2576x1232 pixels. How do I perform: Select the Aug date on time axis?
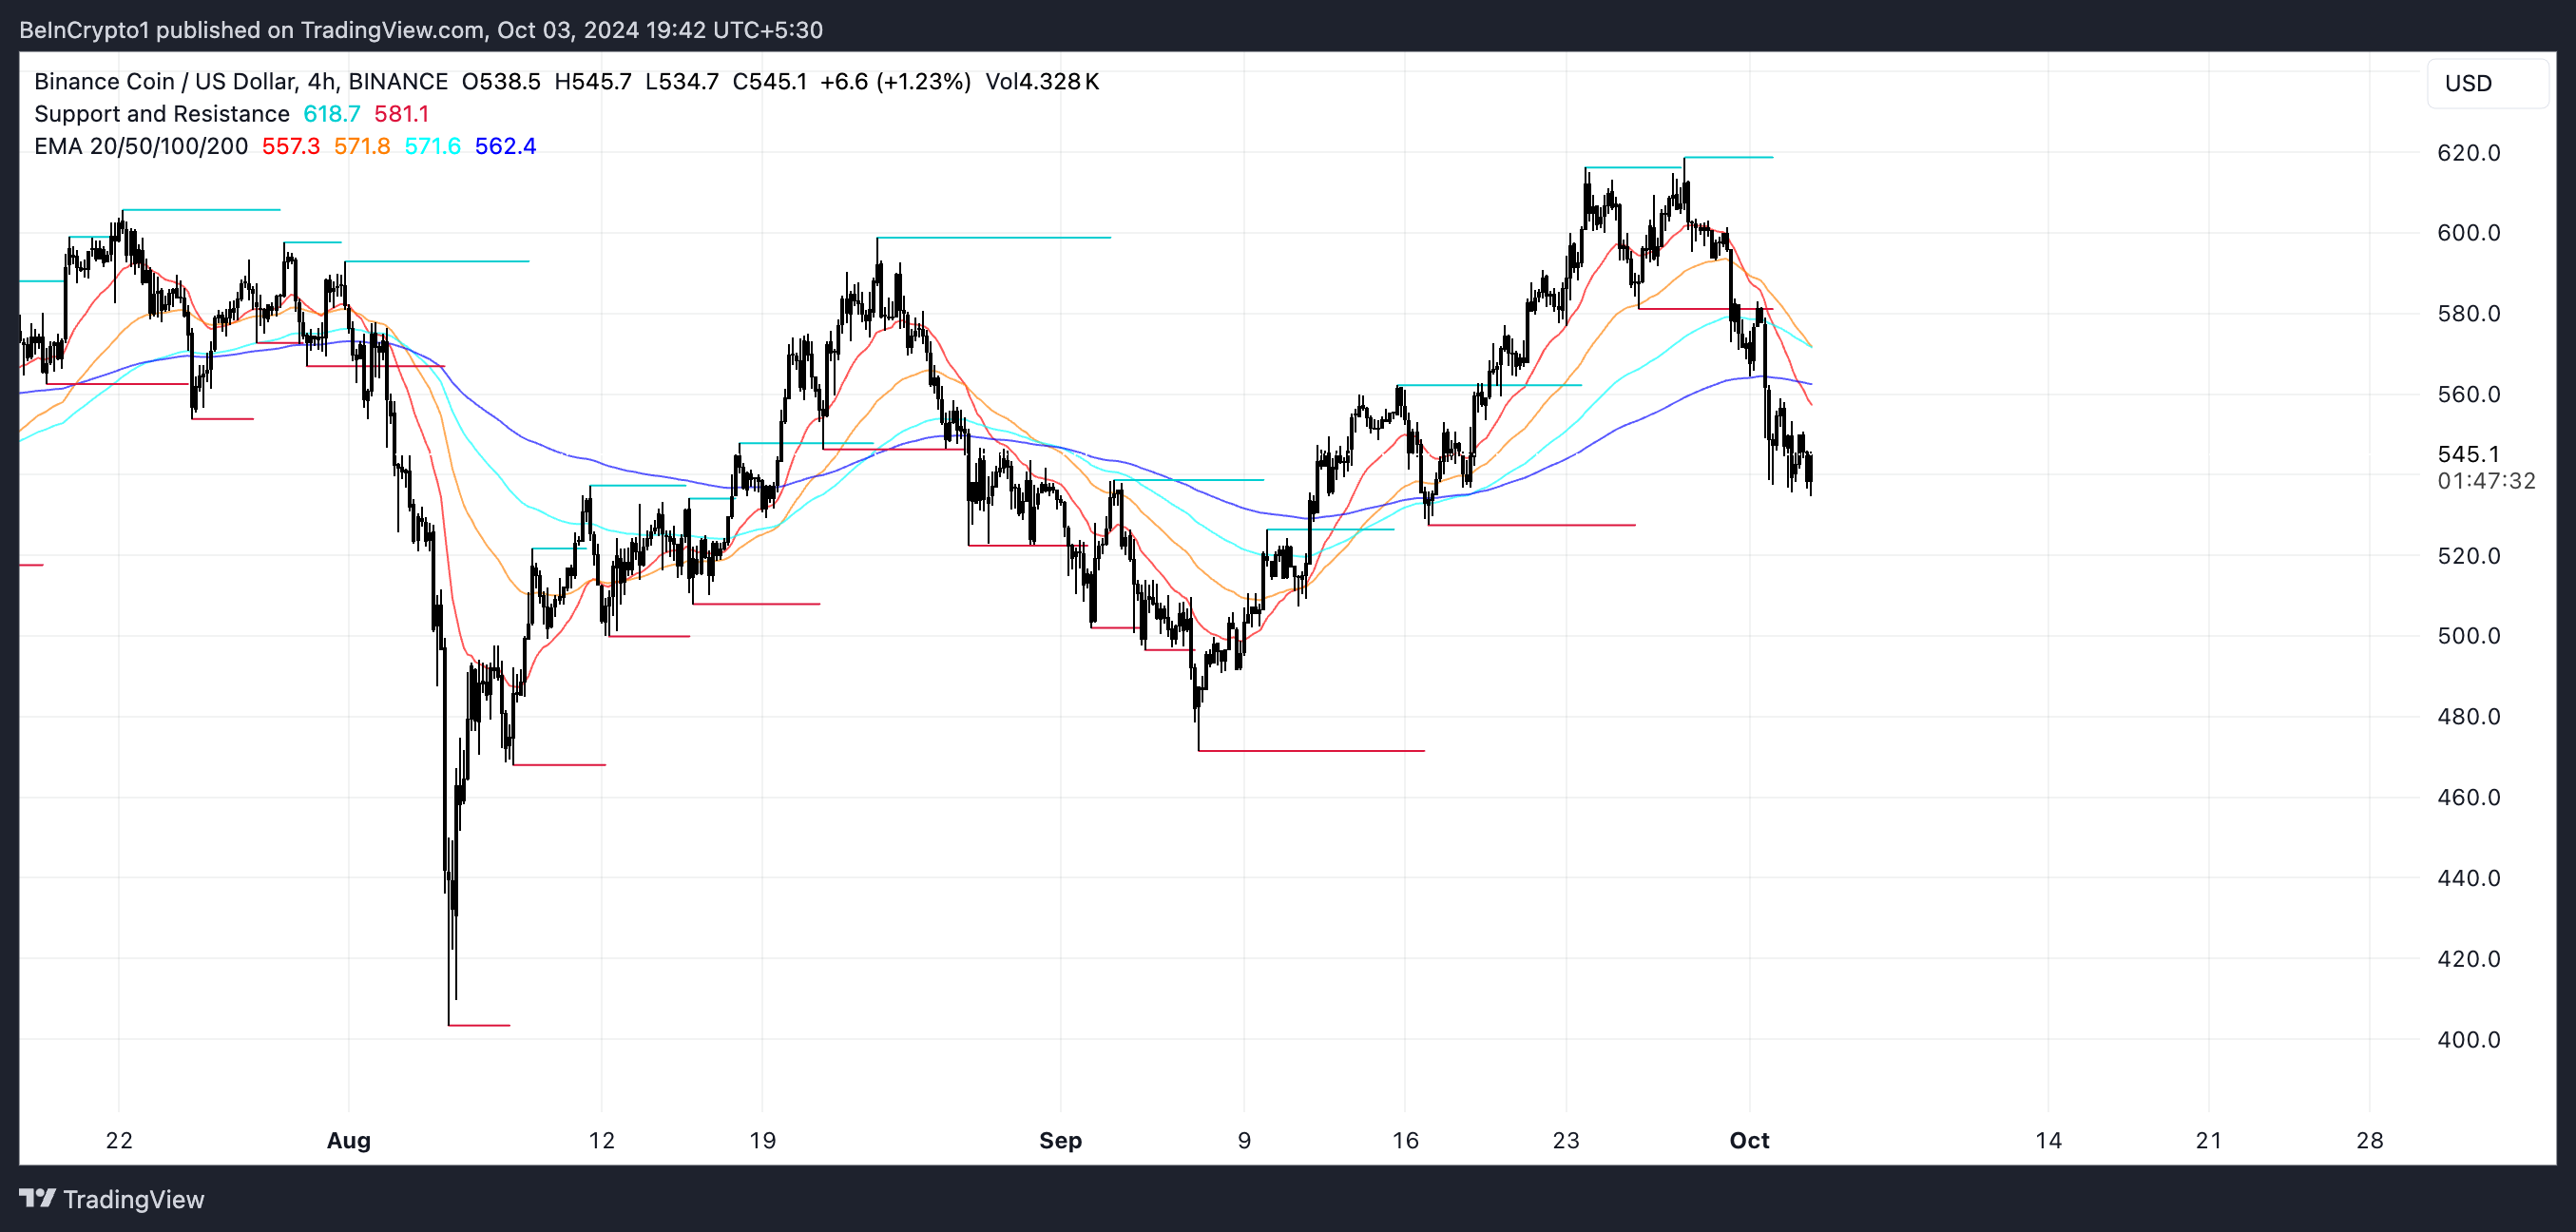click(x=348, y=1140)
